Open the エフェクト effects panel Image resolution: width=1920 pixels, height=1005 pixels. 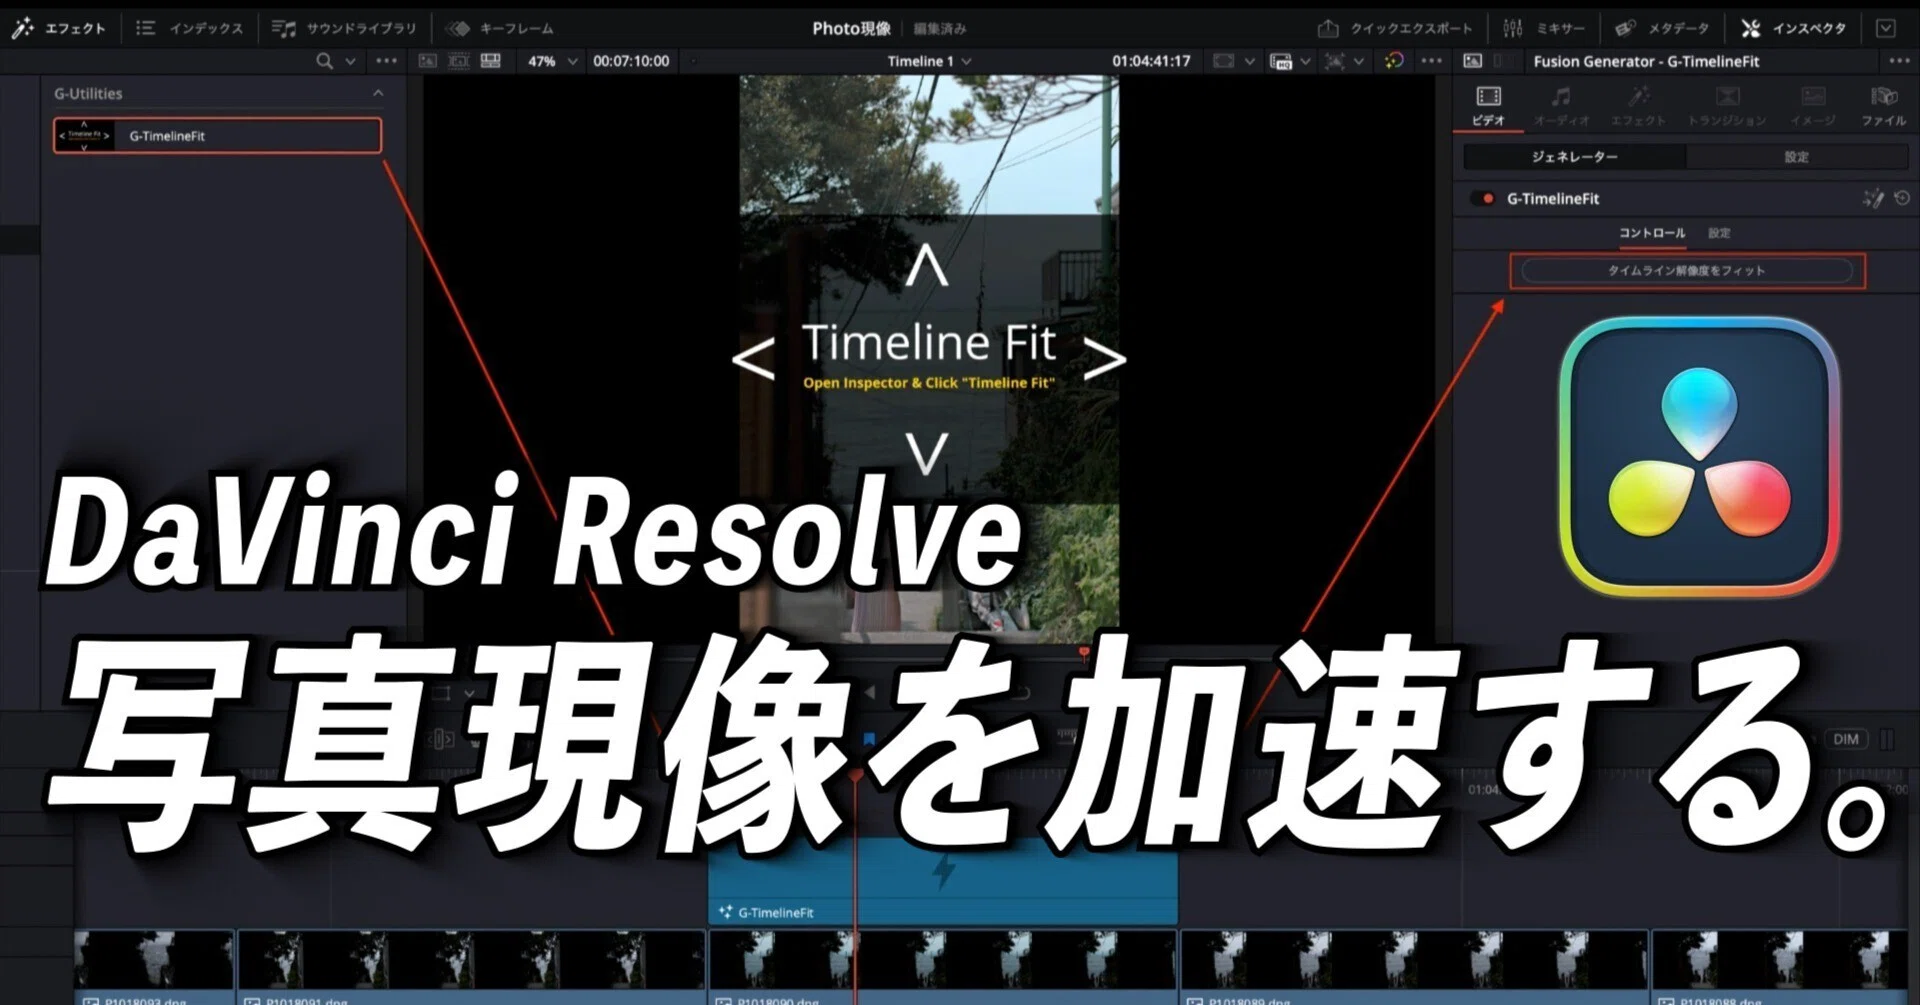click(58, 28)
